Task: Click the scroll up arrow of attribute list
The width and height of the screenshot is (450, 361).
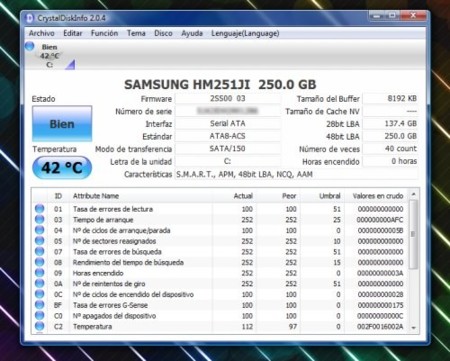Action: tap(413, 194)
